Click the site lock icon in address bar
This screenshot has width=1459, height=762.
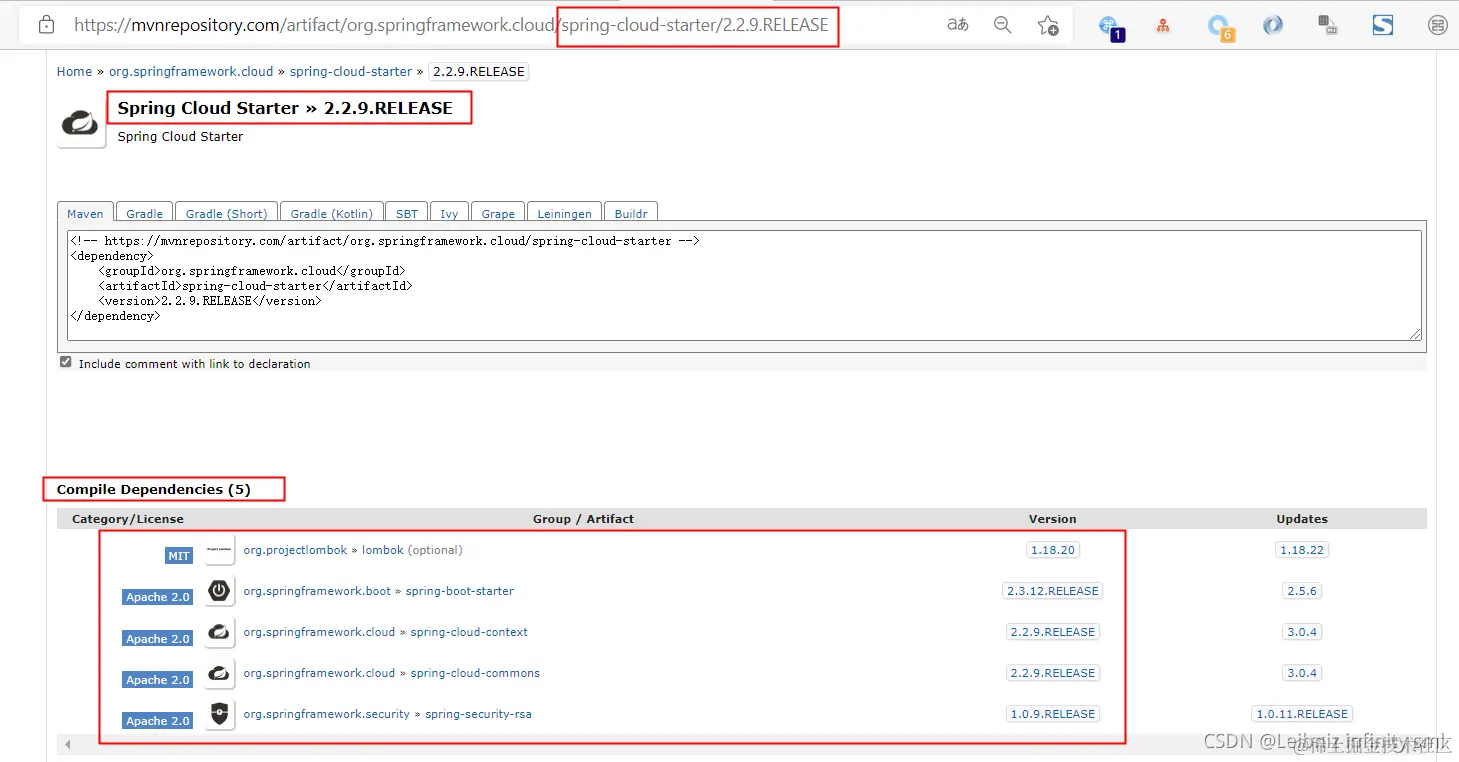tap(46, 26)
